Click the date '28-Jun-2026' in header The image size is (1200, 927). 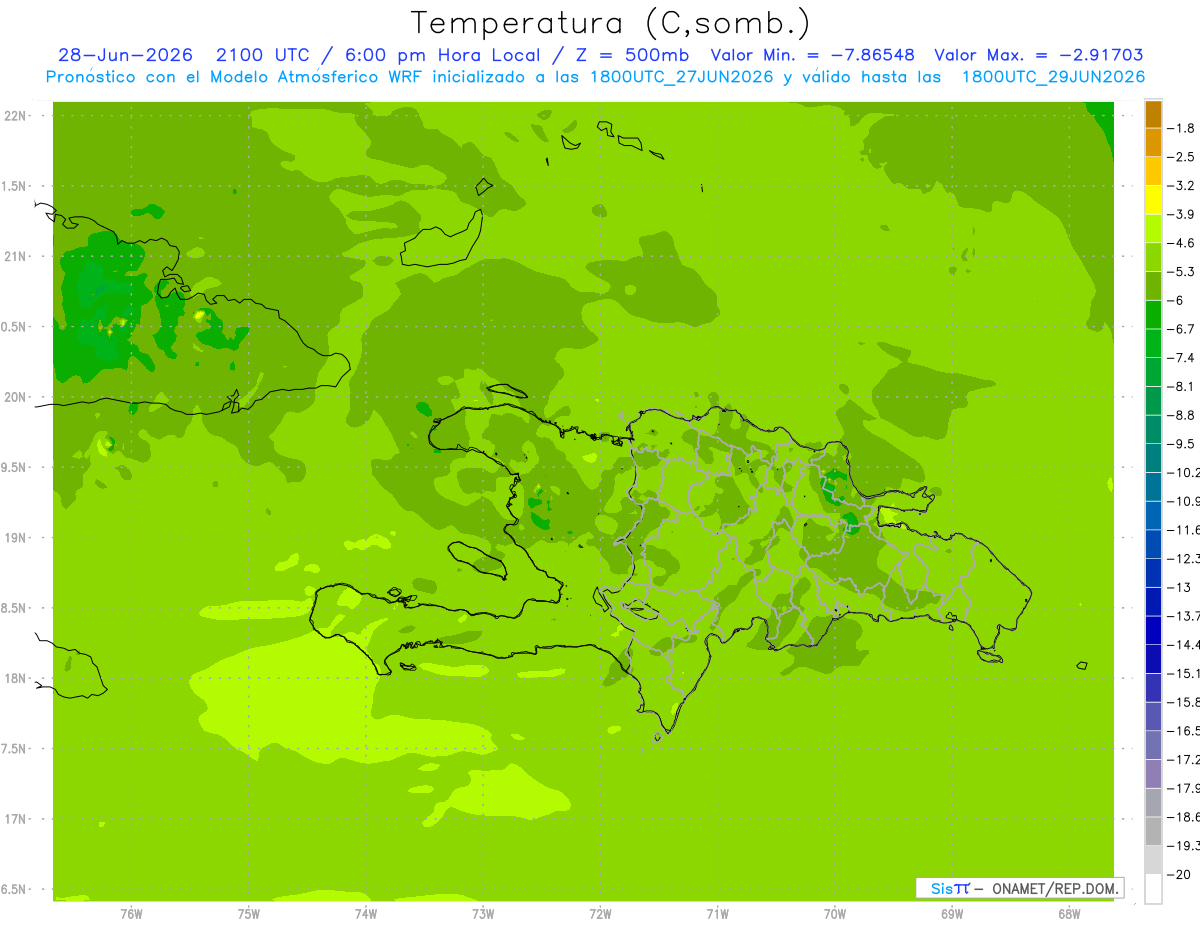click(x=125, y=55)
